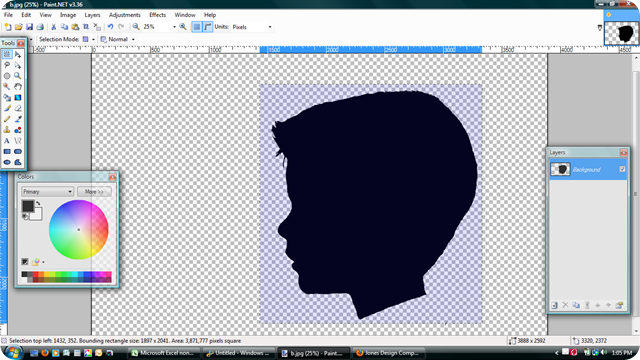The image size is (640, 360).
Task: Select the Ellipse Select tool
Action: tap(7, 76)
